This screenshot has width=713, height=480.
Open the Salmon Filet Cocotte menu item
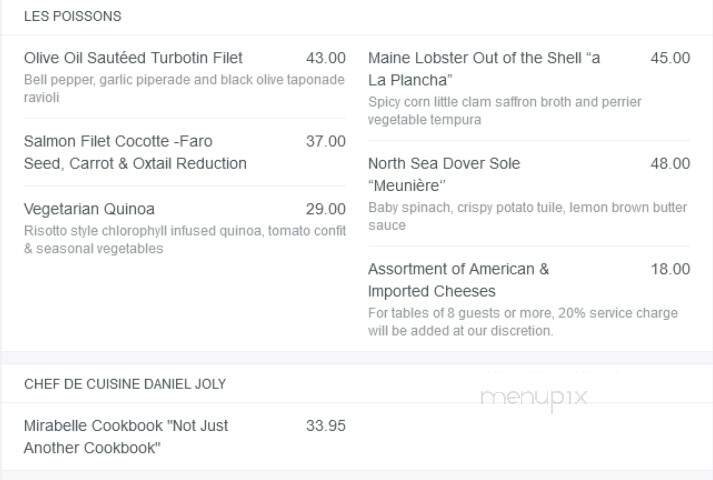(x=135, y=152)
